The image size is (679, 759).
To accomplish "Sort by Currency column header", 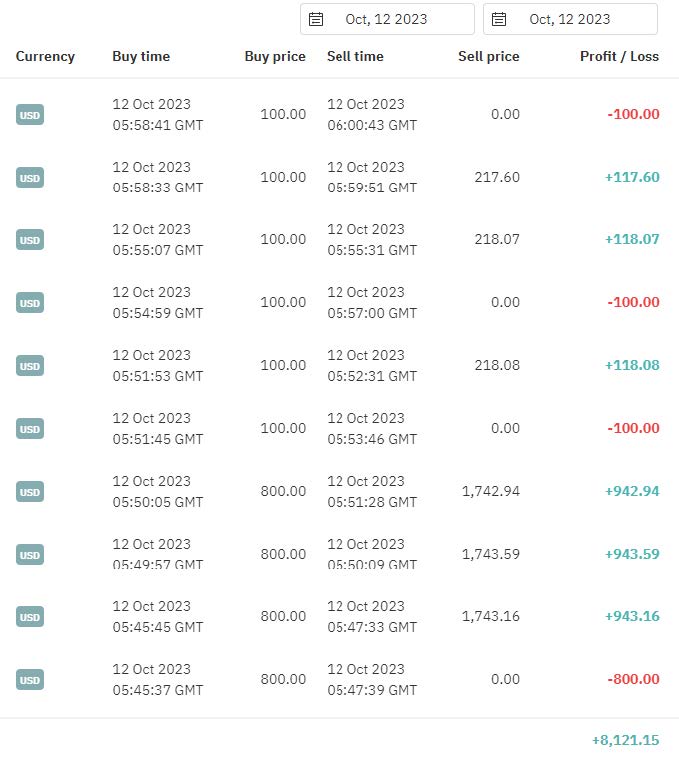I will point(45,57).
